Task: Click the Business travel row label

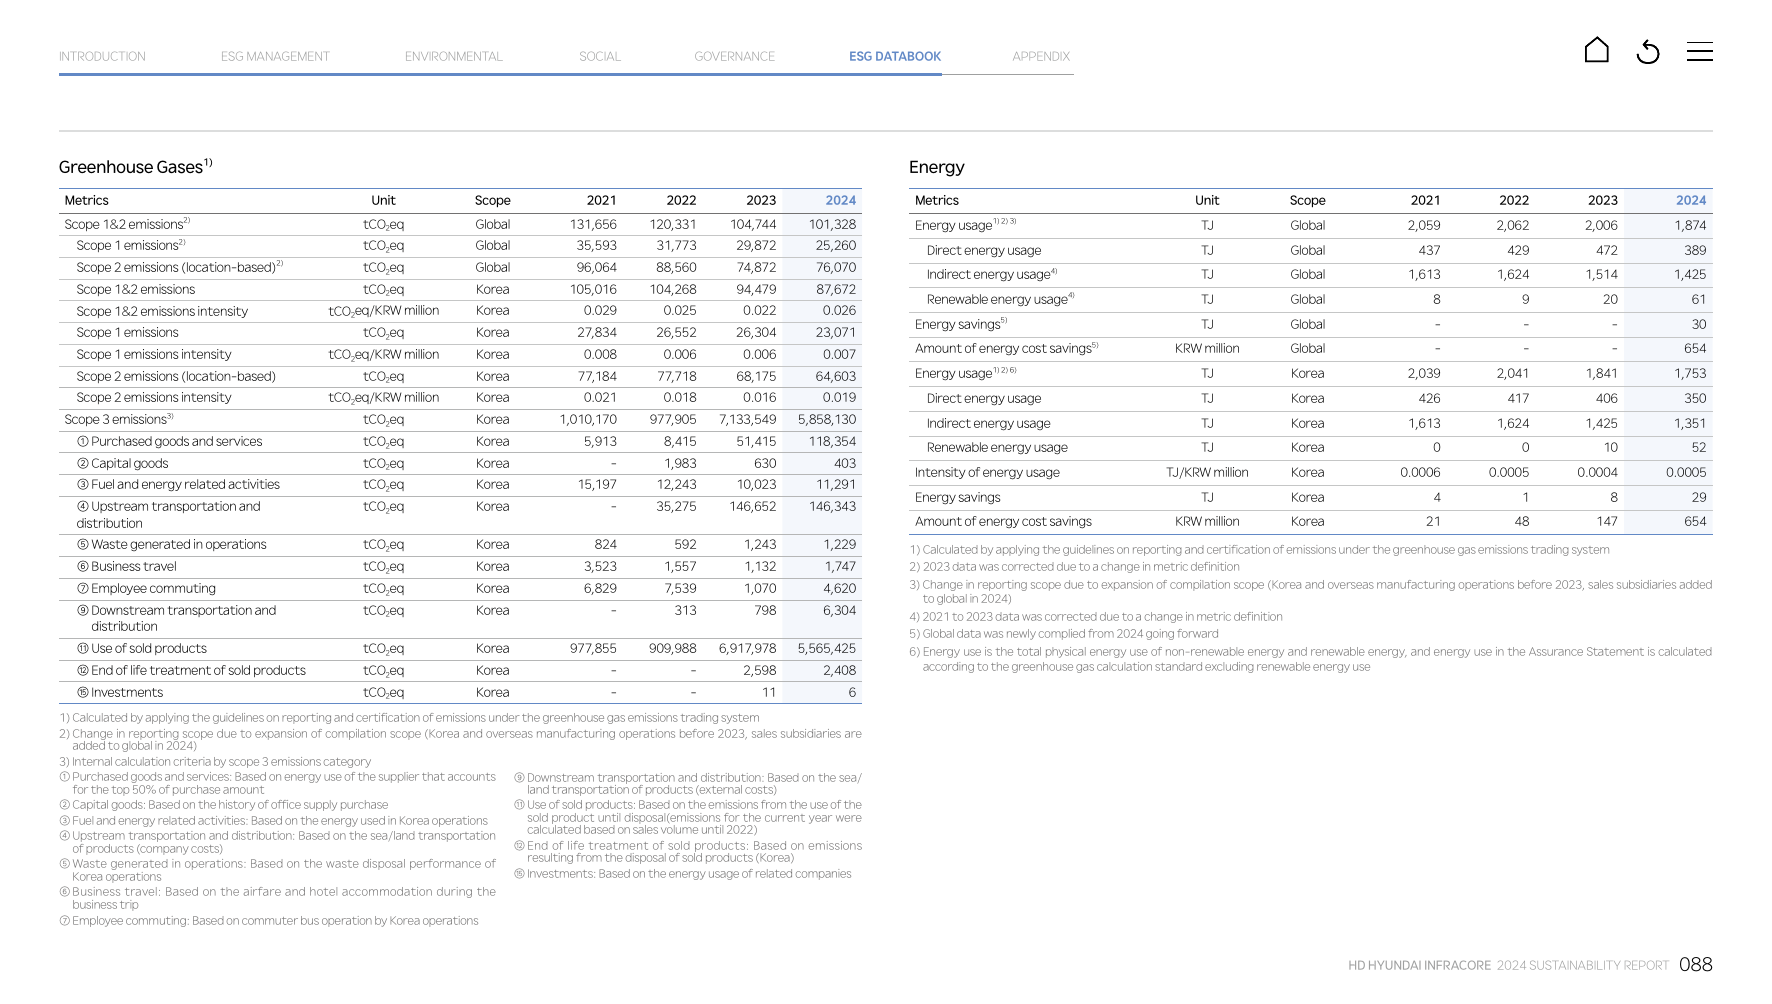Action: 126,567
